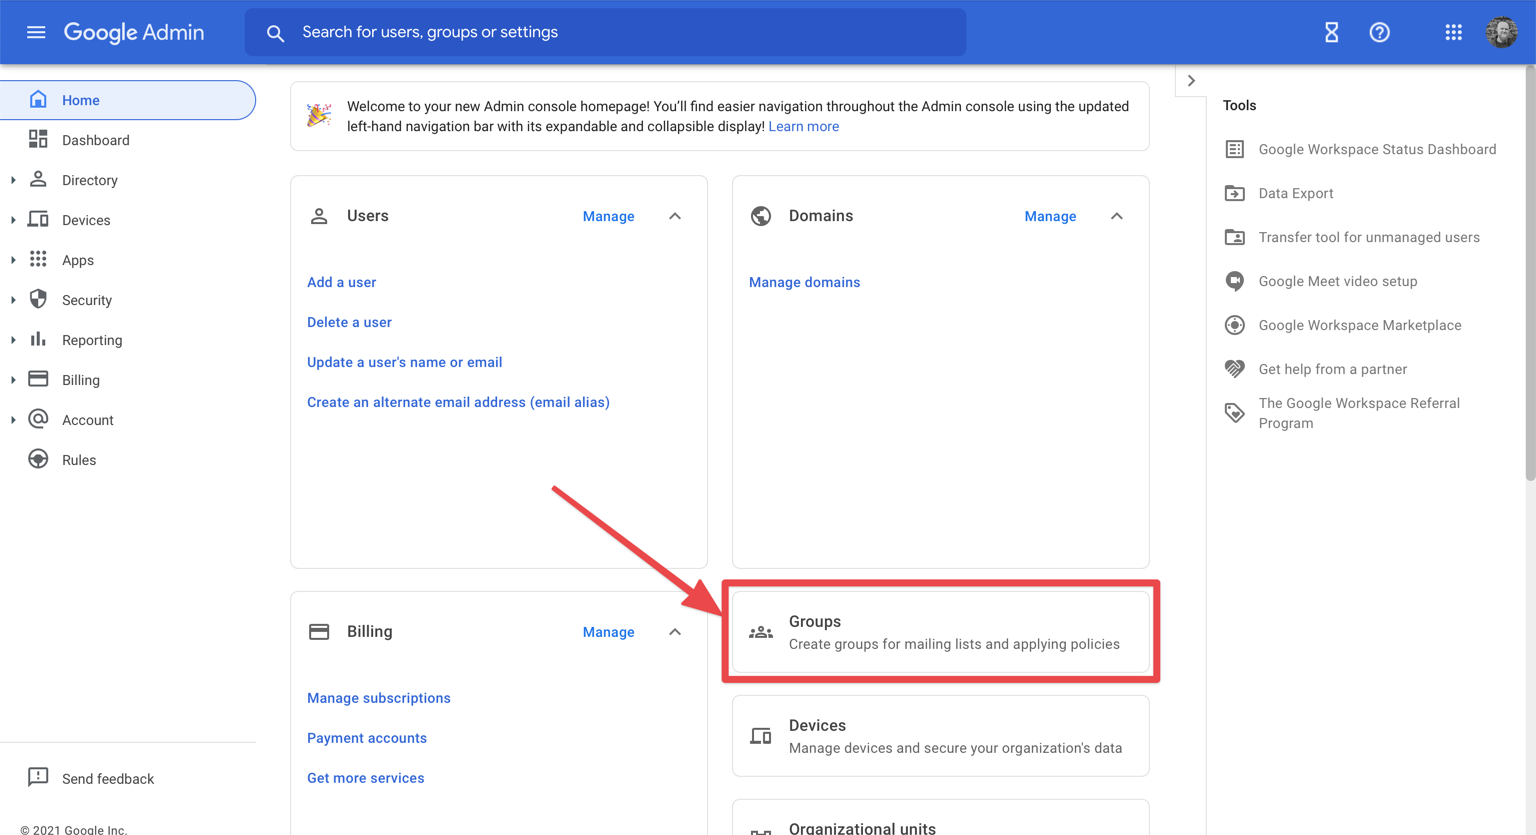Click the page vertical scrollbar
This screenshot has height=835, width=1536.
coord(1530,272)
